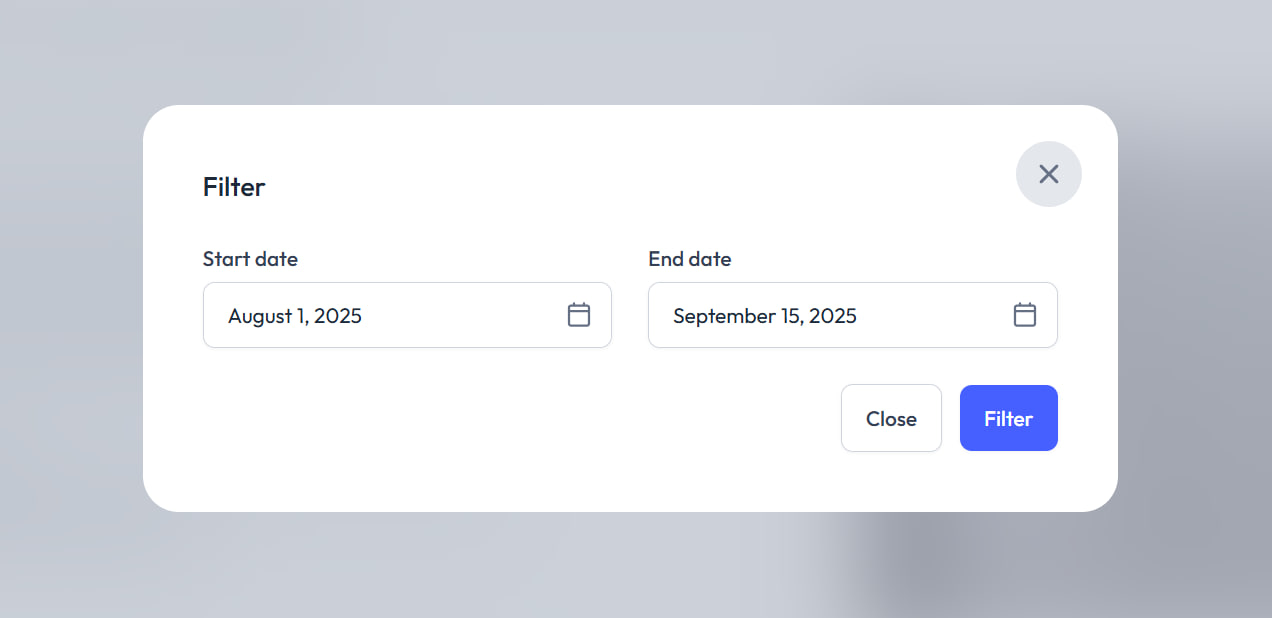Open the Start date calendar picker icon
Viewport: 1272px width, 618px height.
click(x=579, y=315)
